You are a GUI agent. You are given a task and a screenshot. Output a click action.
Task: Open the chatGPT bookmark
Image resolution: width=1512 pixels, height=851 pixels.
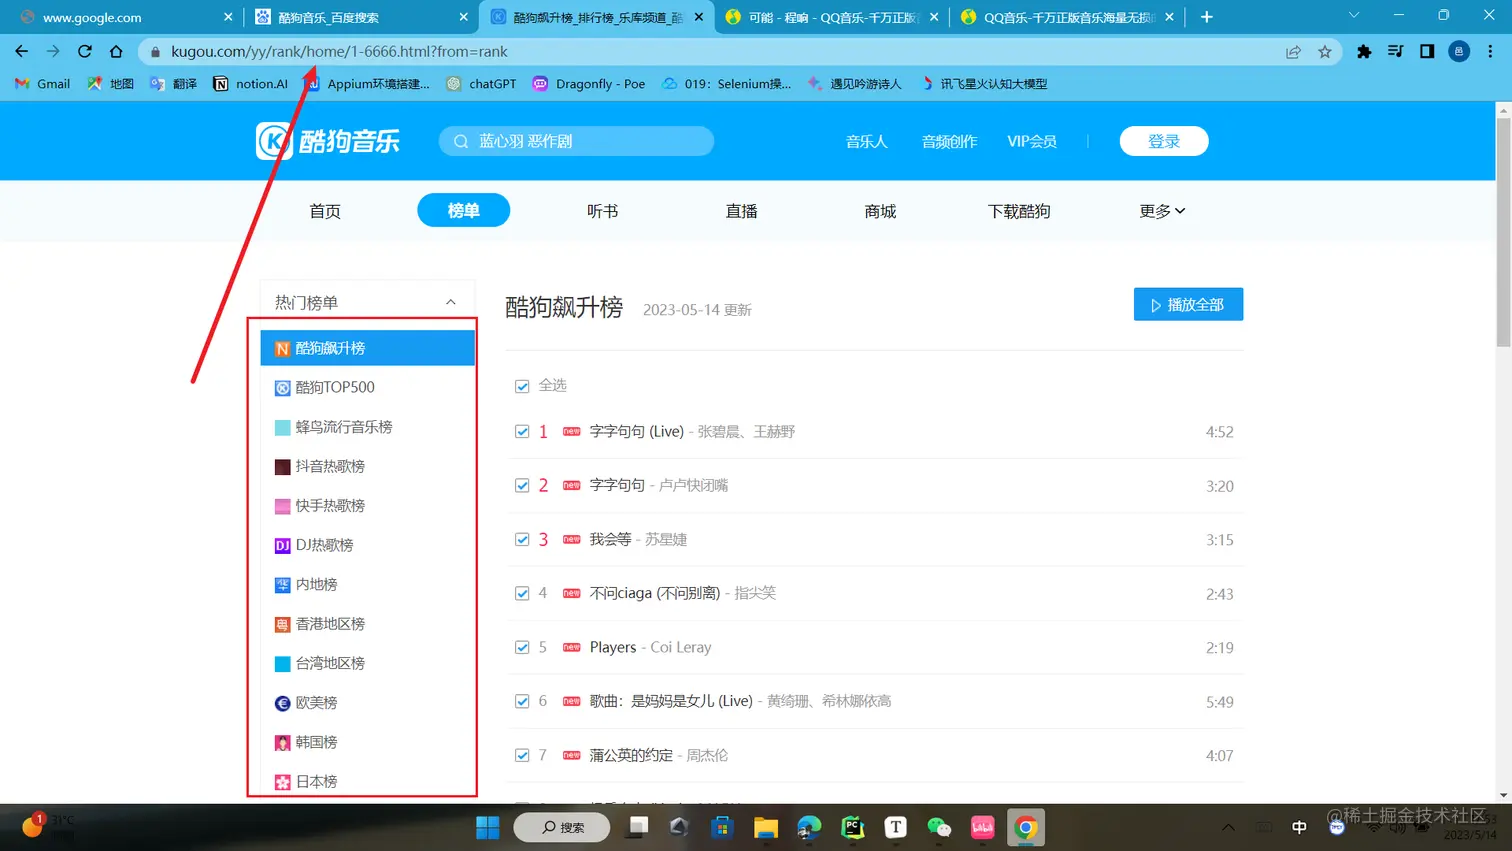point(481,84)
